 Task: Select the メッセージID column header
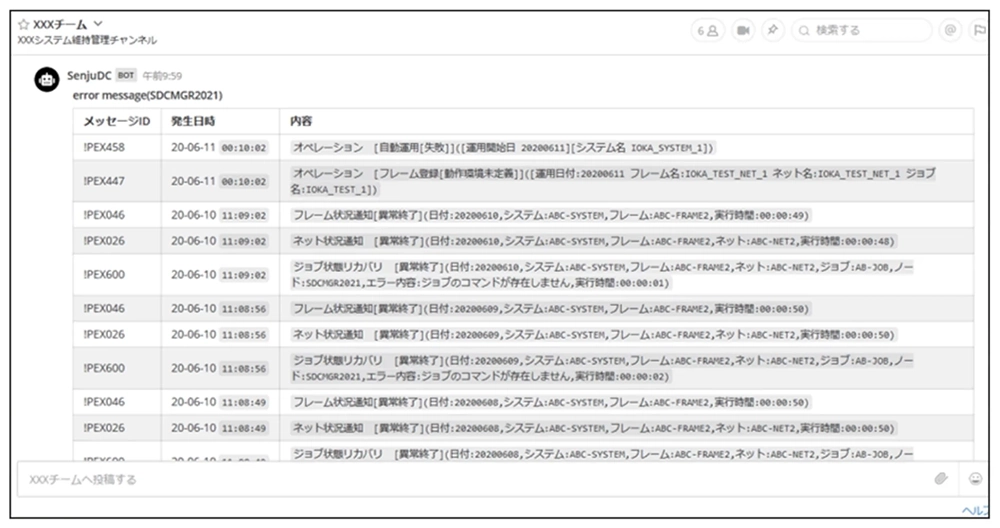(117, 121)
